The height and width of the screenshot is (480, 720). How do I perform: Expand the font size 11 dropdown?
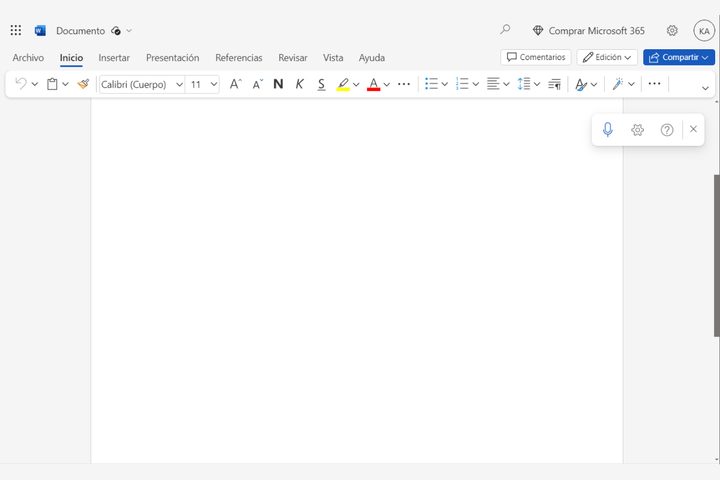click(x=213, y=84)
